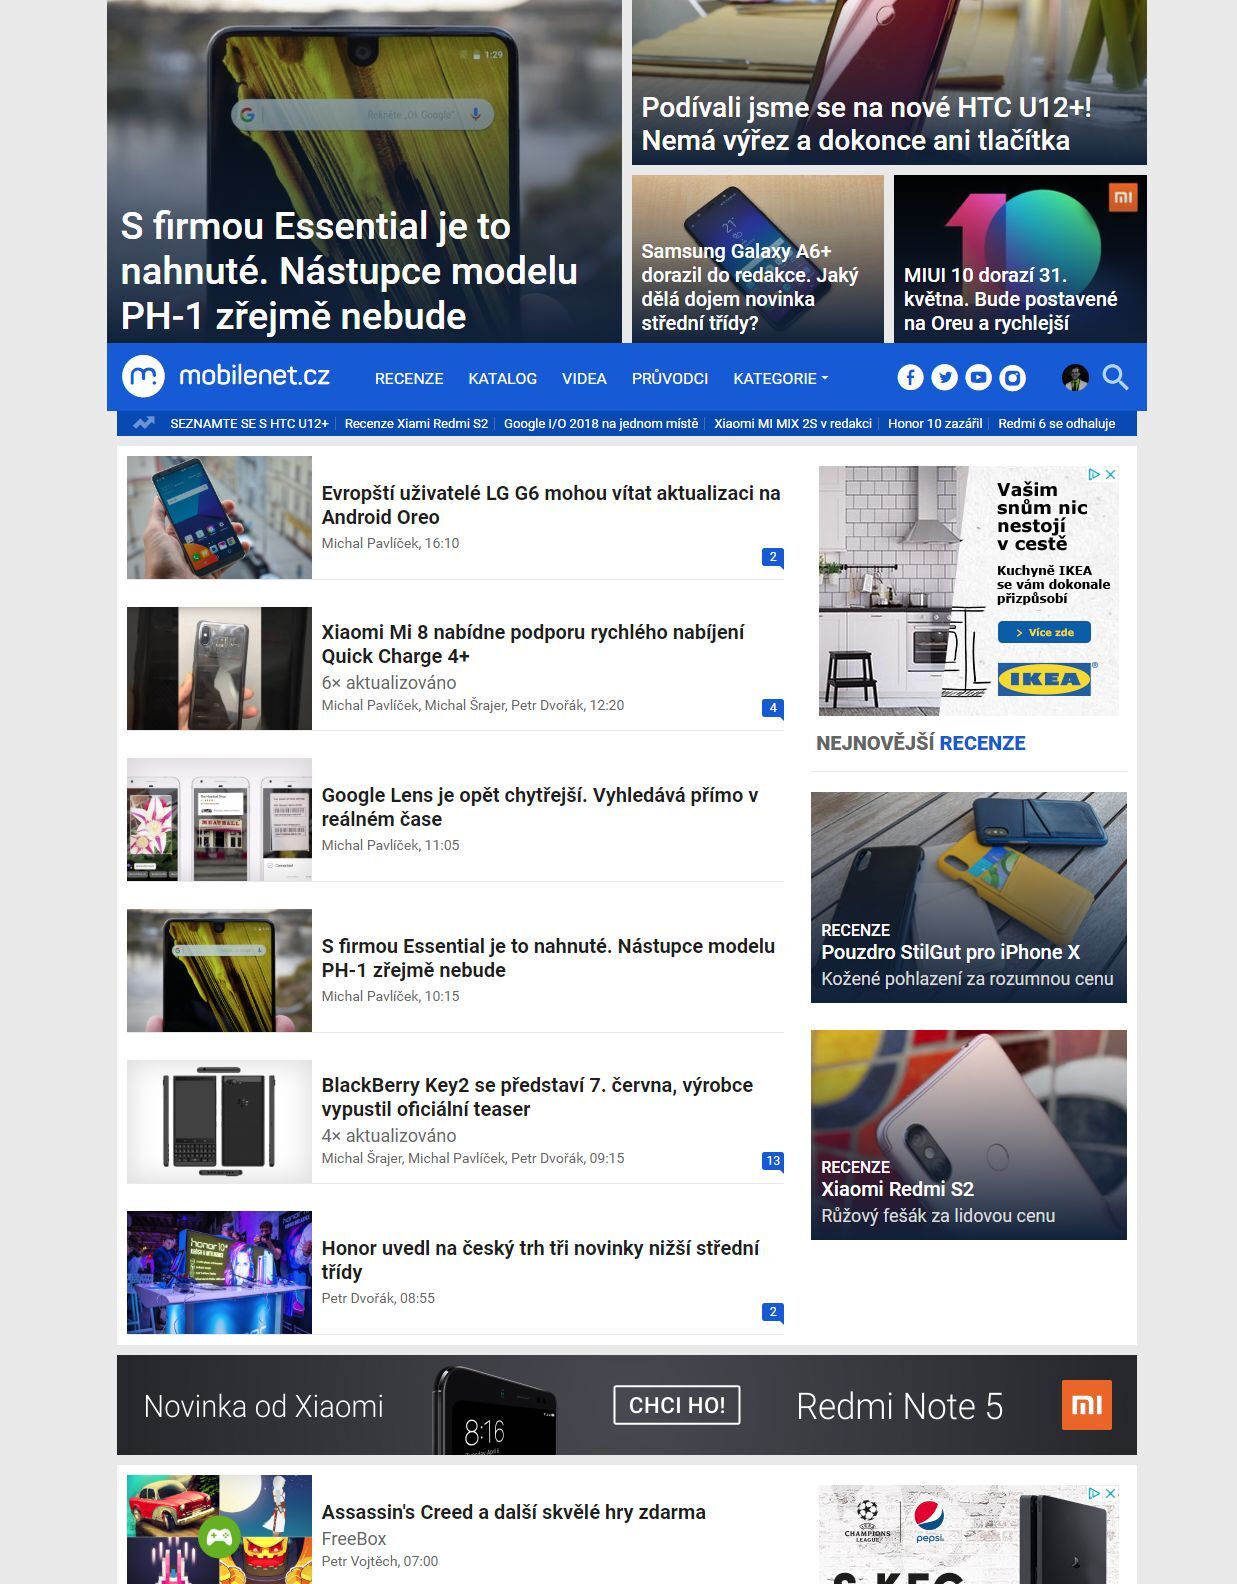Click the mobilenet.cz logo
This screenshot has height=1584, width=1237.
(226, 376)
